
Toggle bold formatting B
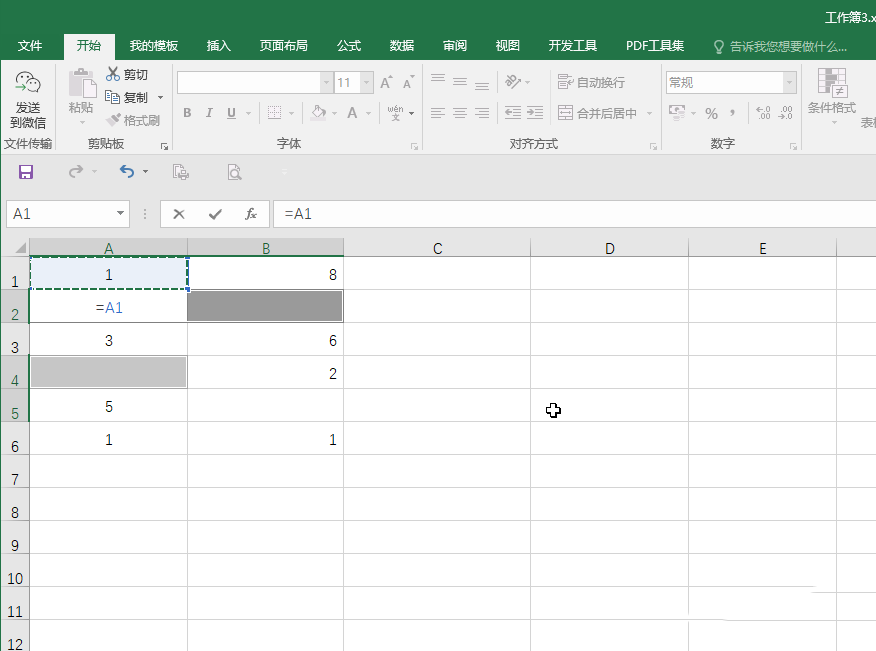point(187,113)
